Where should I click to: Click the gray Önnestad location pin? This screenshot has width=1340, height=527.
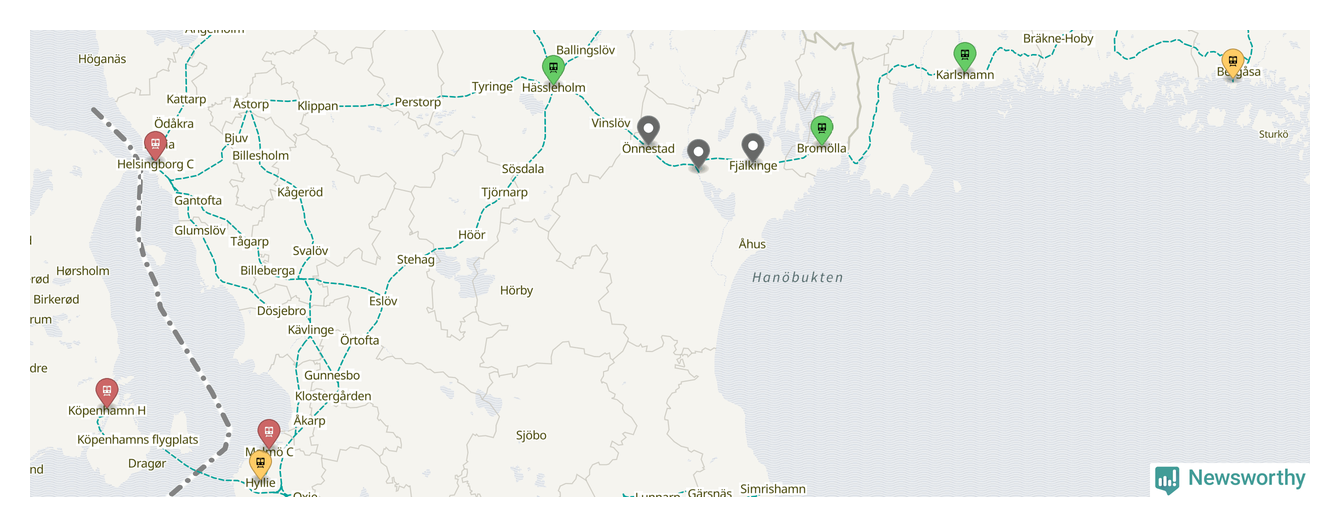coord(649,131)
